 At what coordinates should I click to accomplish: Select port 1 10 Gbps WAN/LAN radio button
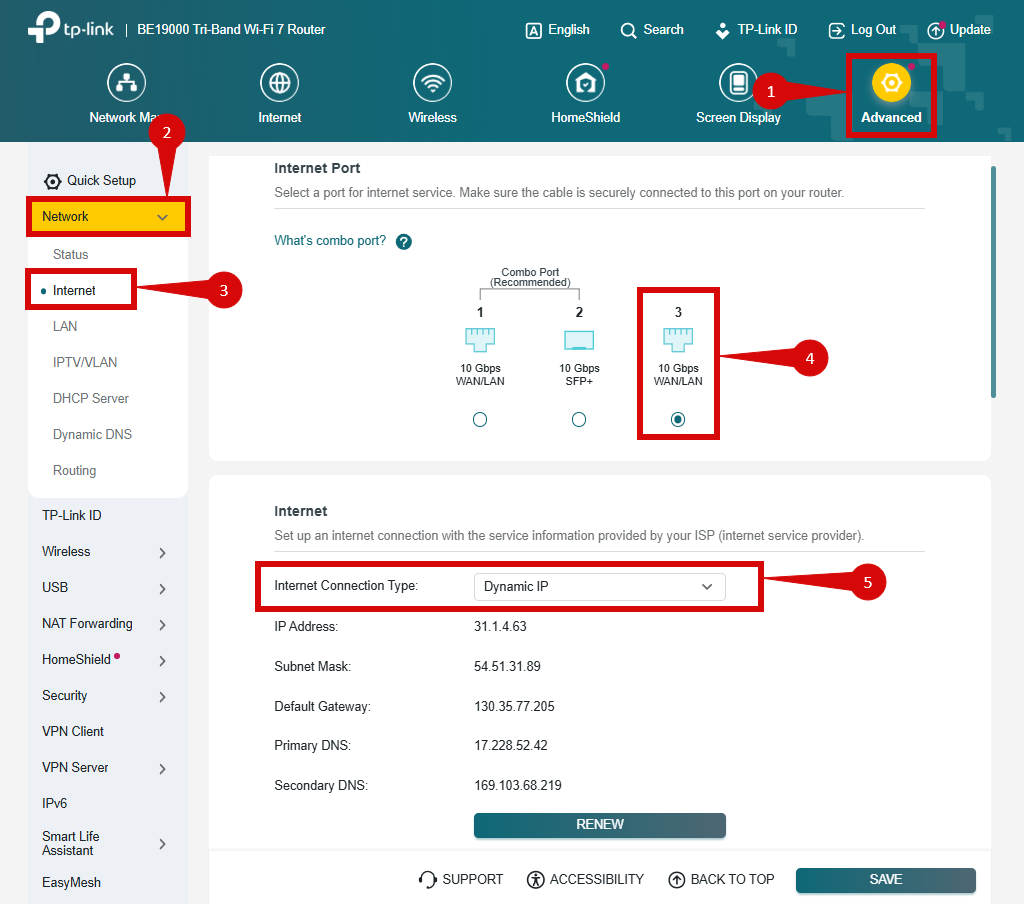(480, 420)
